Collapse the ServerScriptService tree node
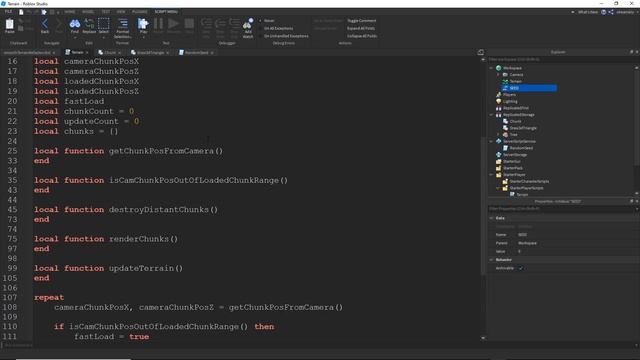640x360 pixels. tap(491, 141)
